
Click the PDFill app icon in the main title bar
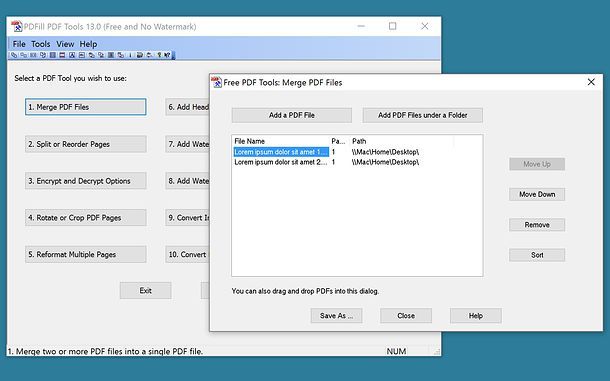coord(17,26)
